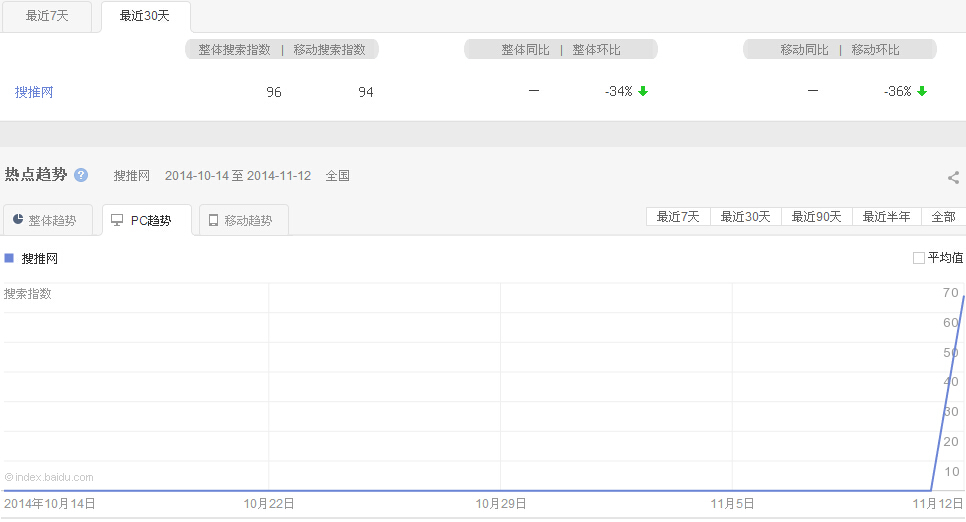Click the share icon at right of 热点趋势
966x522 pixels.
(953, 178)
